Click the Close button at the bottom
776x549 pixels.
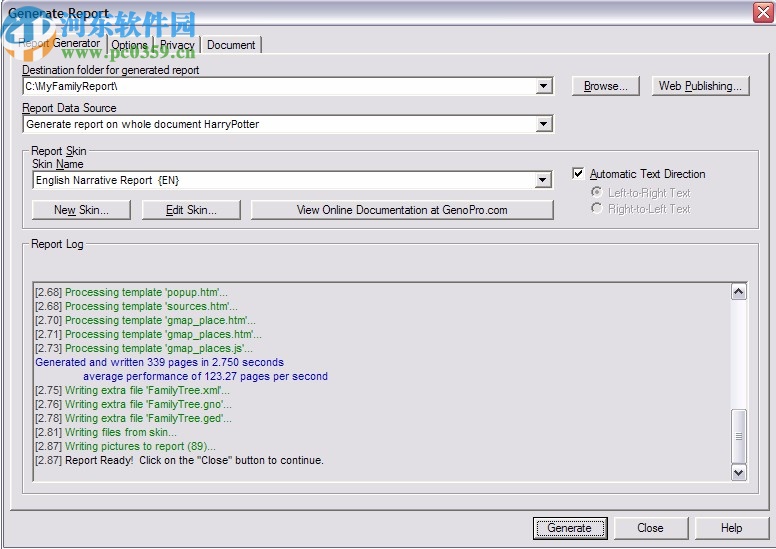[x=650, y=528]
